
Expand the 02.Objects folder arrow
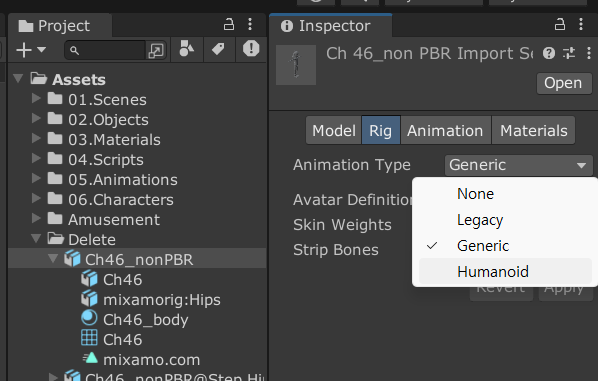click(x=36, y=118)
